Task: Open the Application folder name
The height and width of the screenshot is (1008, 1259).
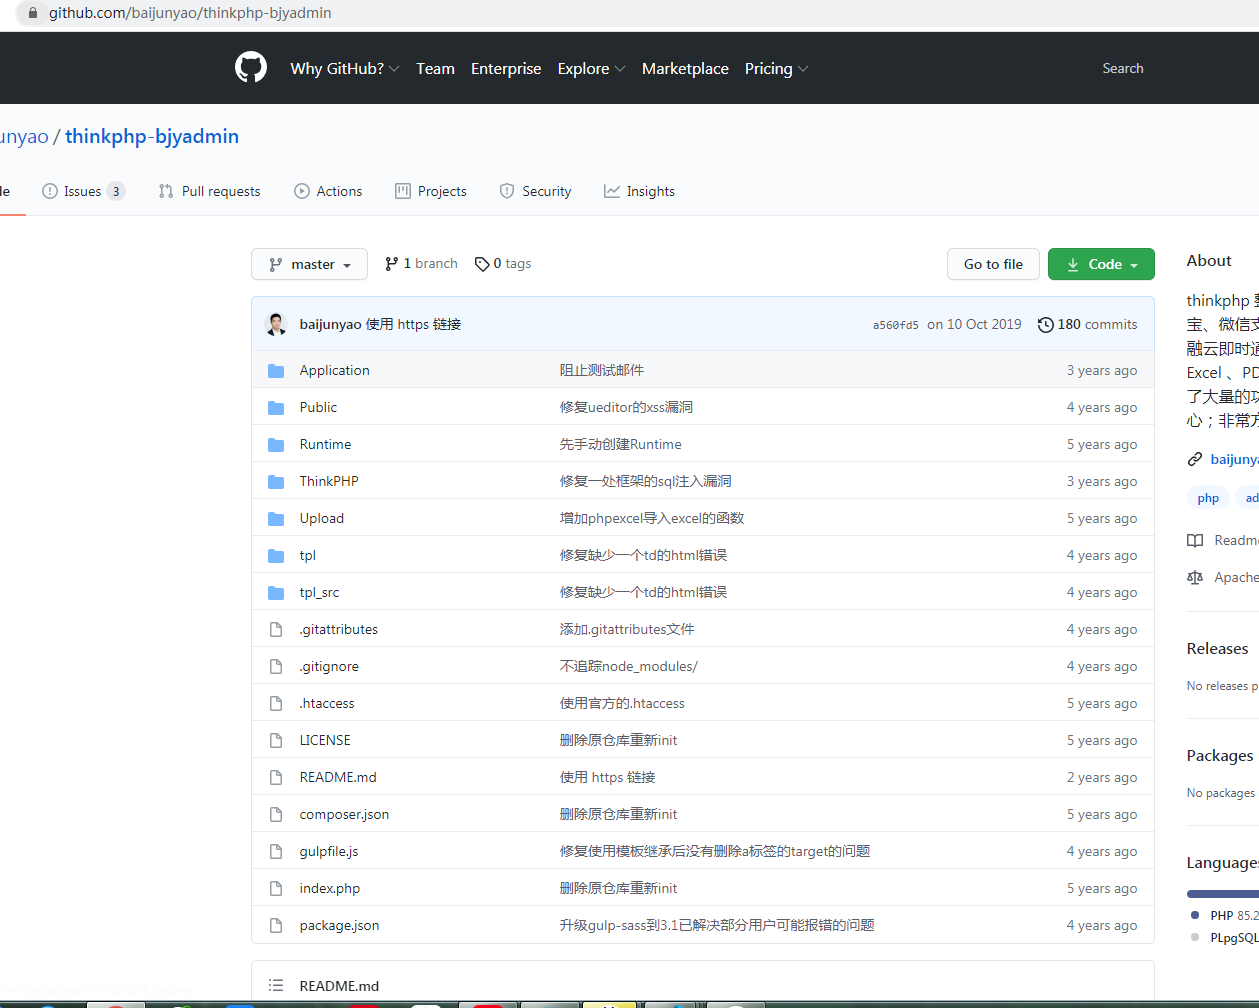Action: (334, 370)
